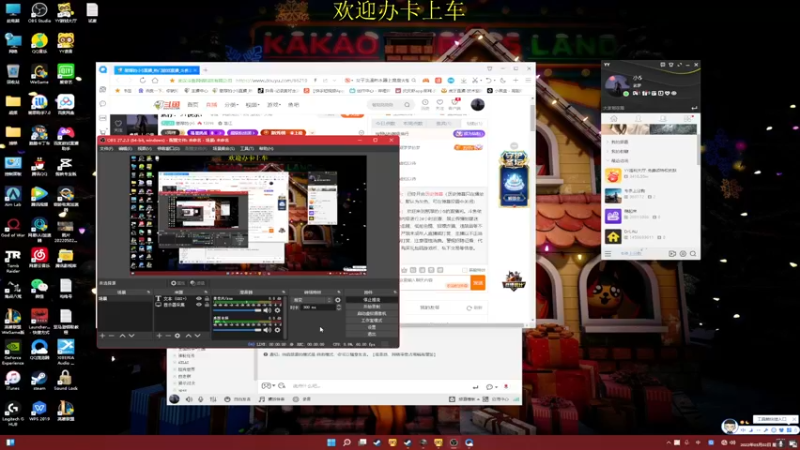Open the OBS transition type dropdown

click(312, 300)
